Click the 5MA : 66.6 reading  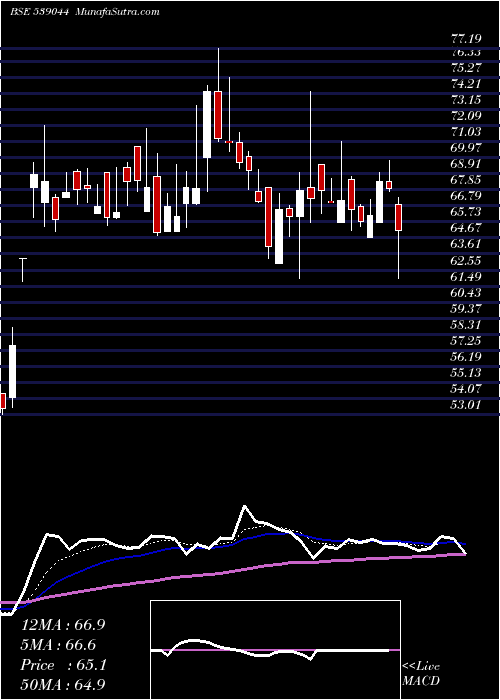coord(58,645)
